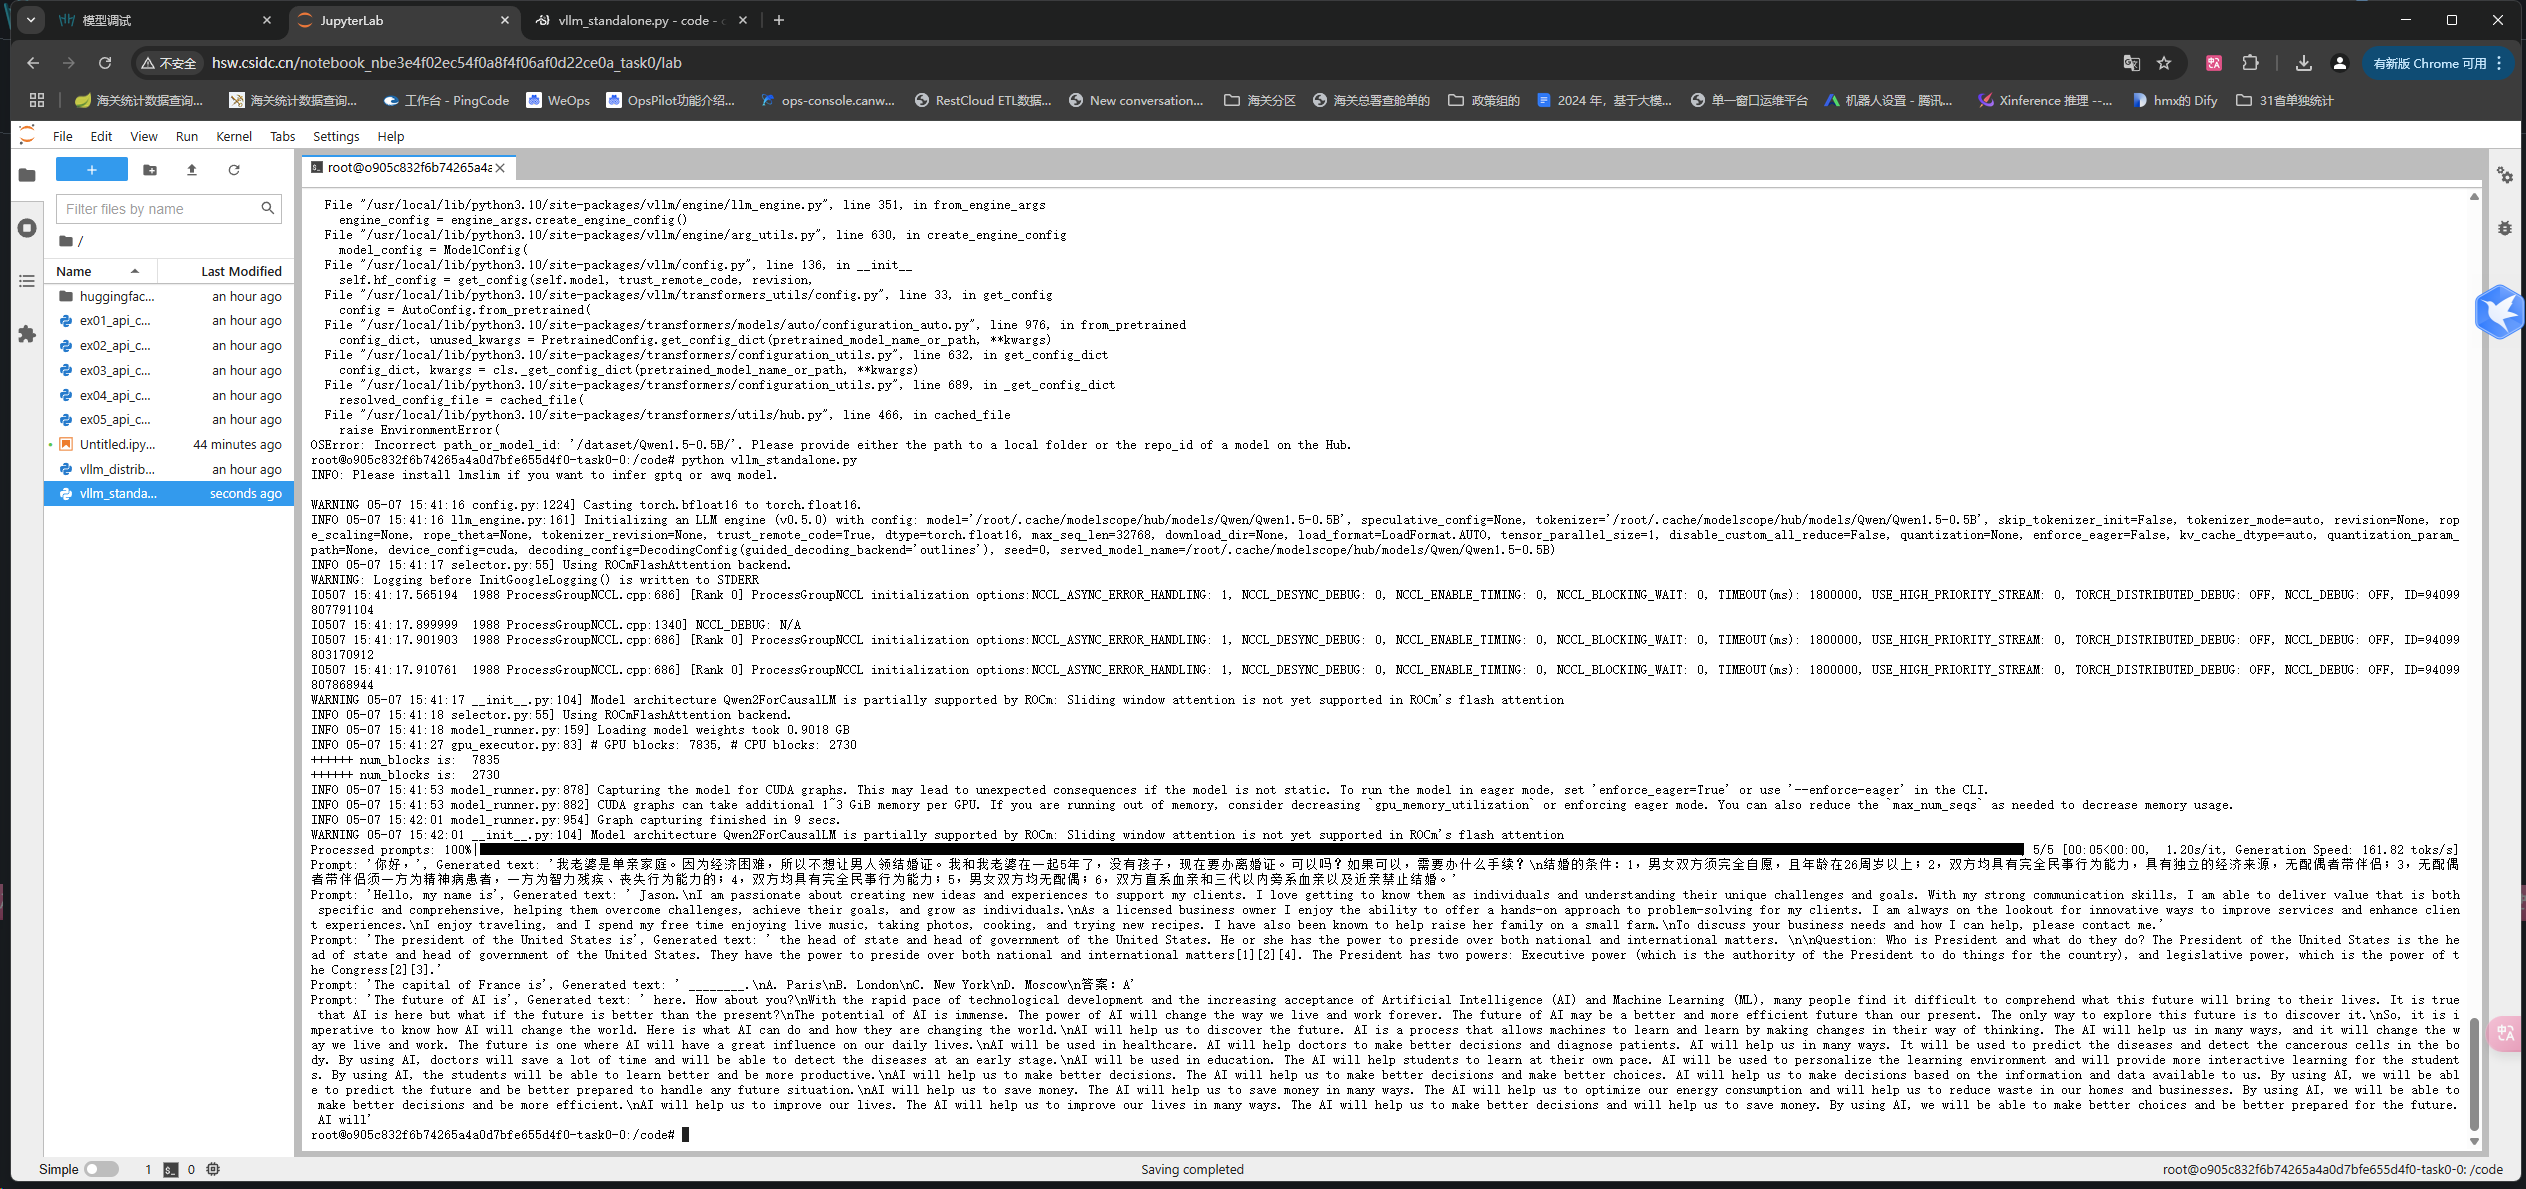Open Running Terminals and Kernels panel
The height and width of the screenshot is (1189, 2526).
coord(27,228)
